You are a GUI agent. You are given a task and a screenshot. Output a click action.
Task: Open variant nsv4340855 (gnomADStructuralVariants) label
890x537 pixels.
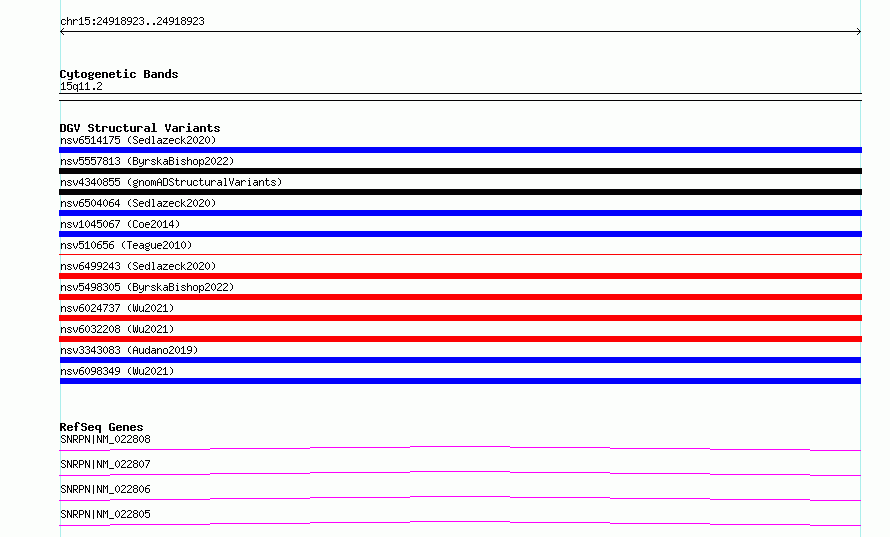(x=171, y=182)
